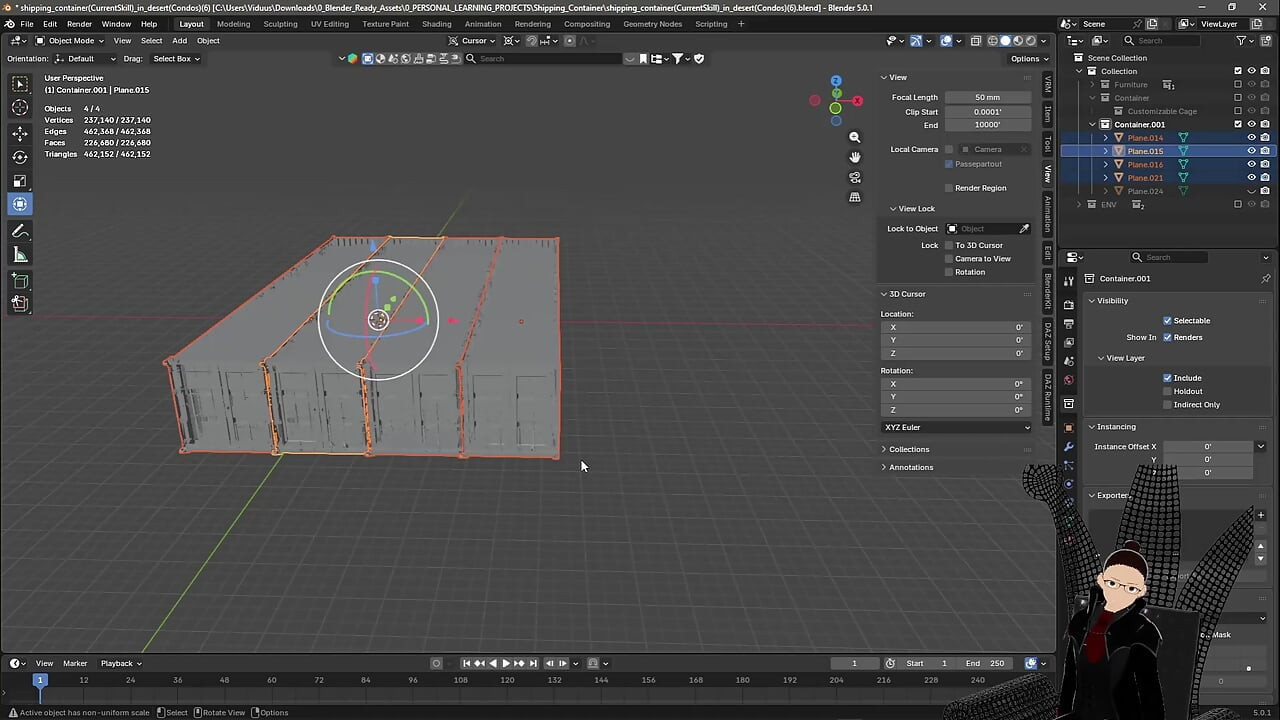This screenshot has height=720, width=1280.
Task: Expand Plane.016 in the outliner
Action: click(1105, 164)
